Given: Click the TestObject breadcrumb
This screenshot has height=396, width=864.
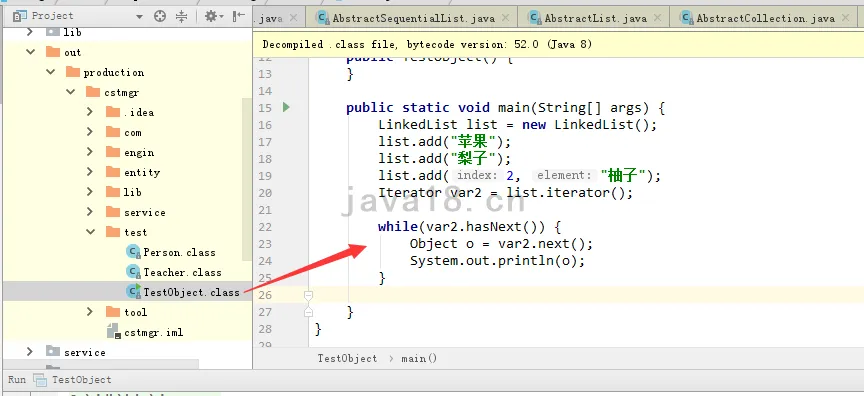Looking at the screenshot, I should pos(347,359).
